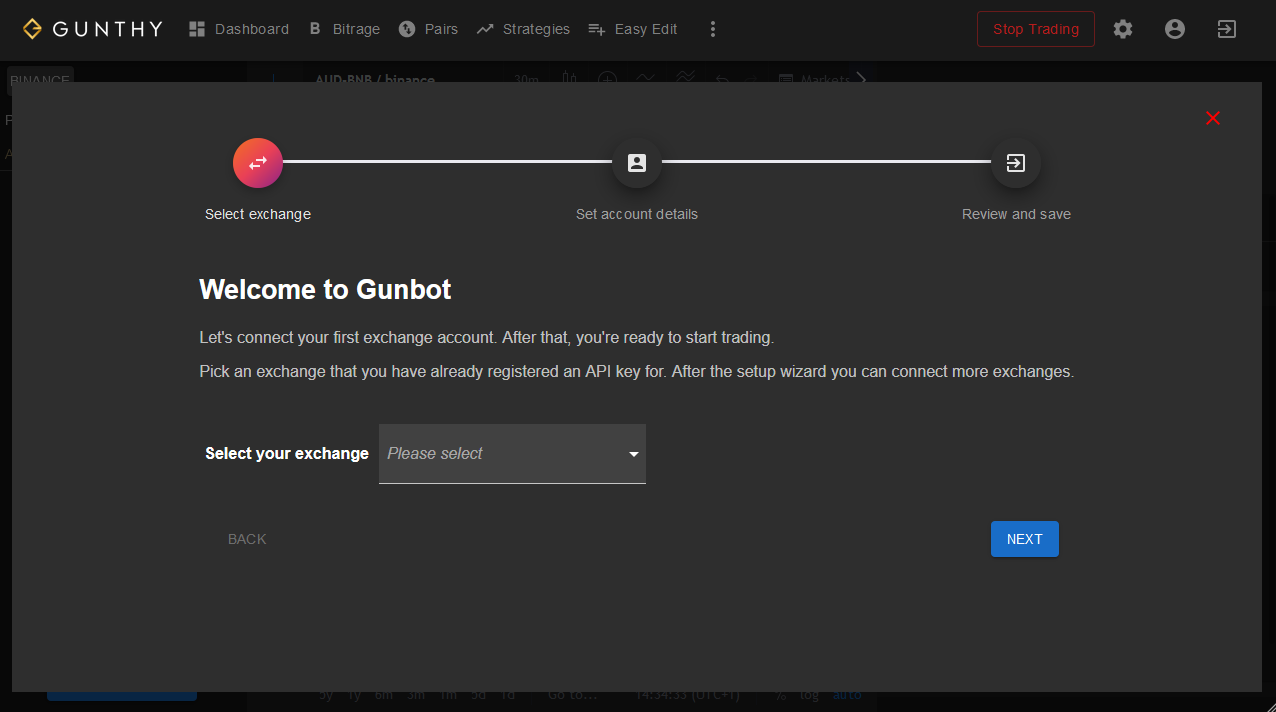1276x712 pixels.
Task: Open Easy Edit from the top bar
Action: [633, 29]
